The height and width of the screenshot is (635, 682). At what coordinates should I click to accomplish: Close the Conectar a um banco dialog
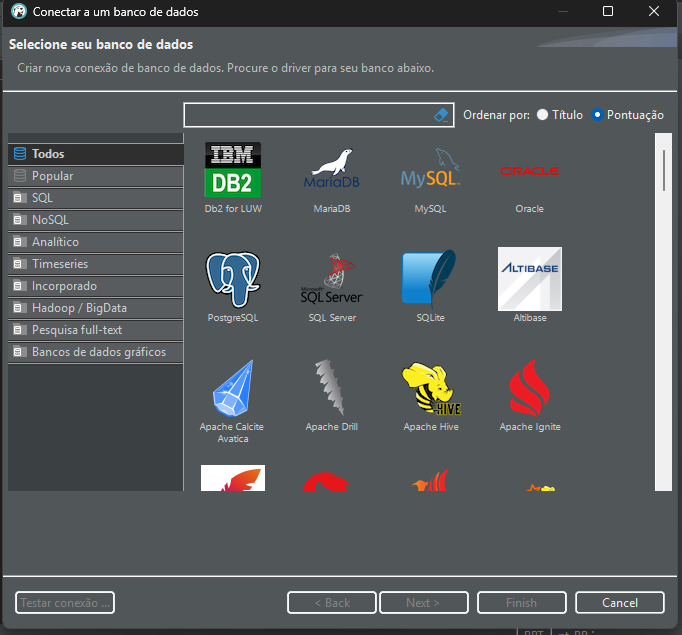click(654, 11)
